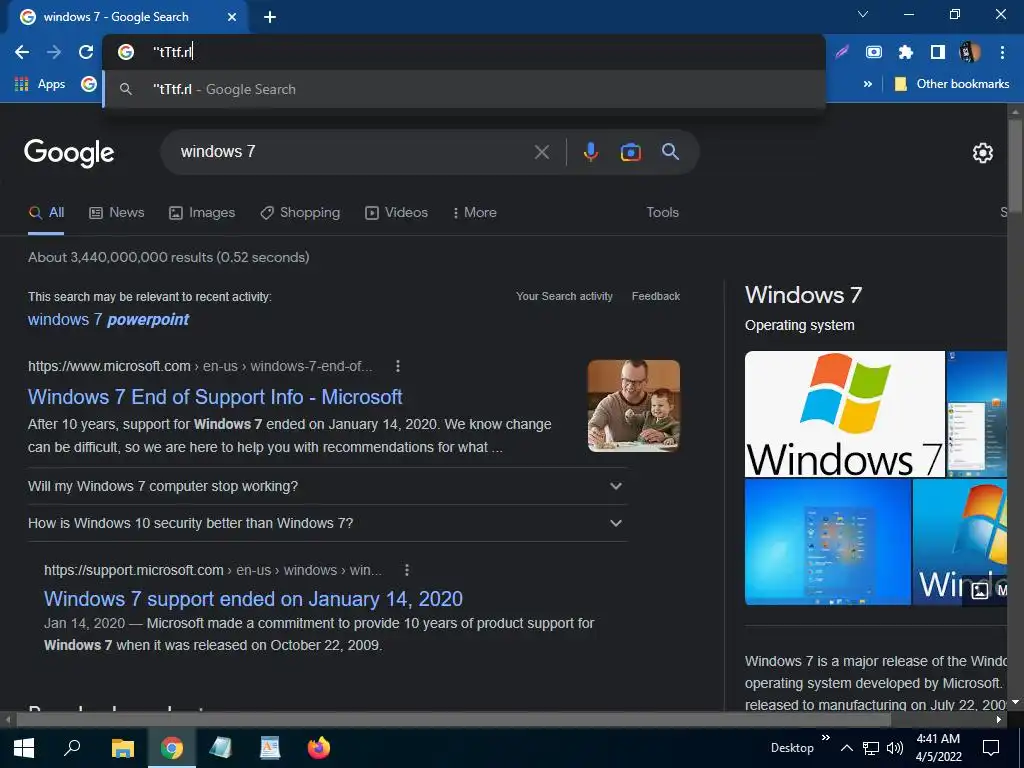Viewport: 1024px width, 768px height.
Task: Show hidden system tray icons
Action: coord(846,748)
